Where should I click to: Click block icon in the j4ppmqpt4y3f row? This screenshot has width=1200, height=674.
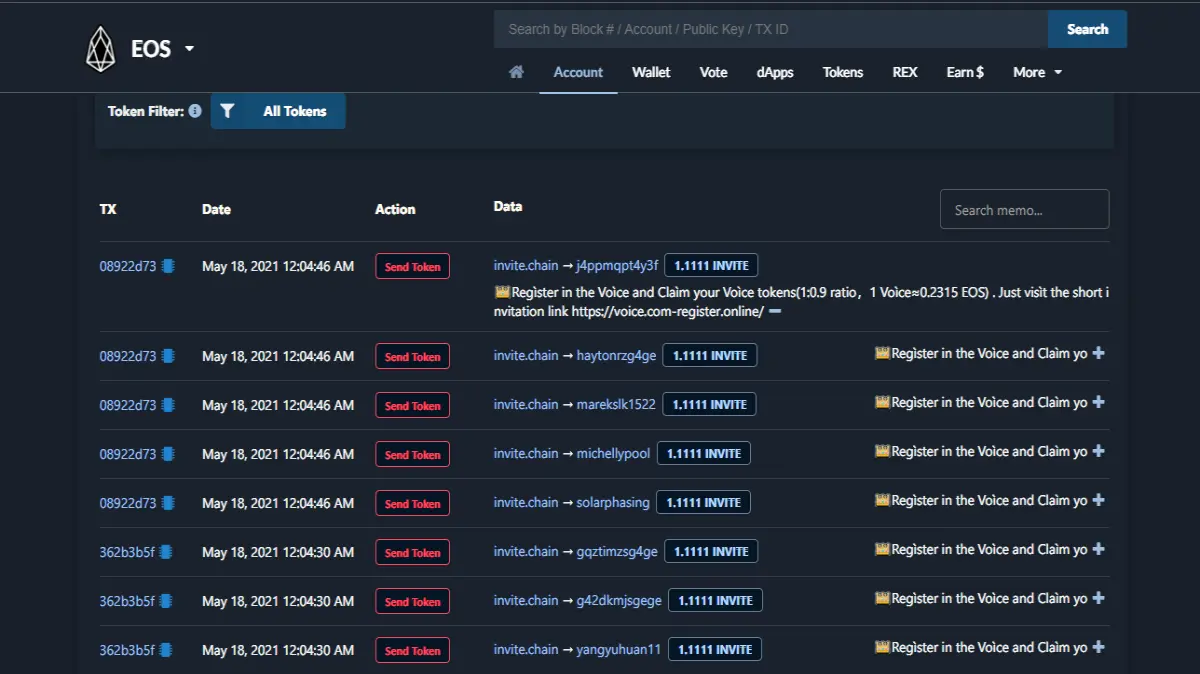pyautogui.click(x=168, y=266)
